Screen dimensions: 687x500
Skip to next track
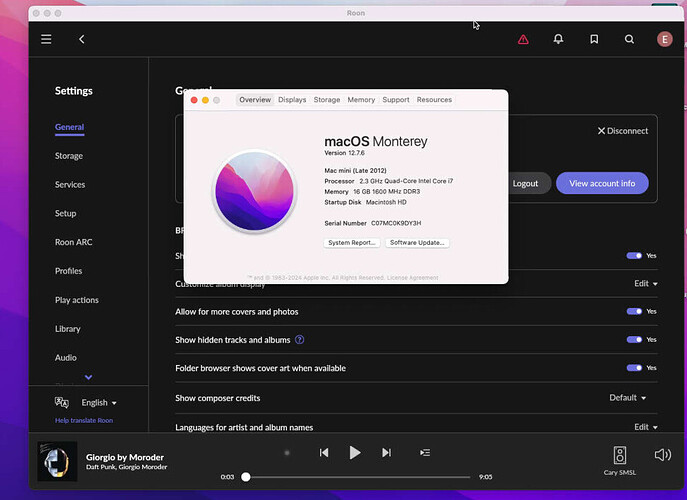tap(386, 453)
